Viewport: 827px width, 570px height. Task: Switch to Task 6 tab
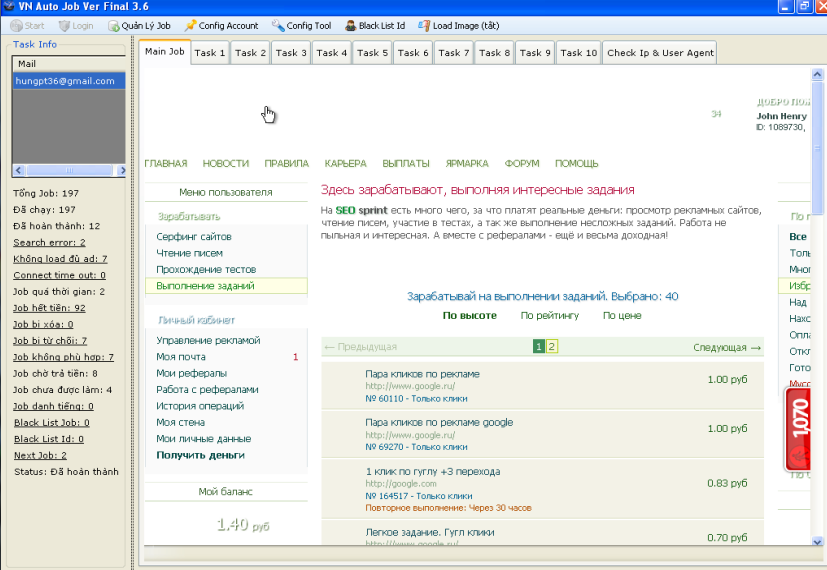(x=413, y=53)
